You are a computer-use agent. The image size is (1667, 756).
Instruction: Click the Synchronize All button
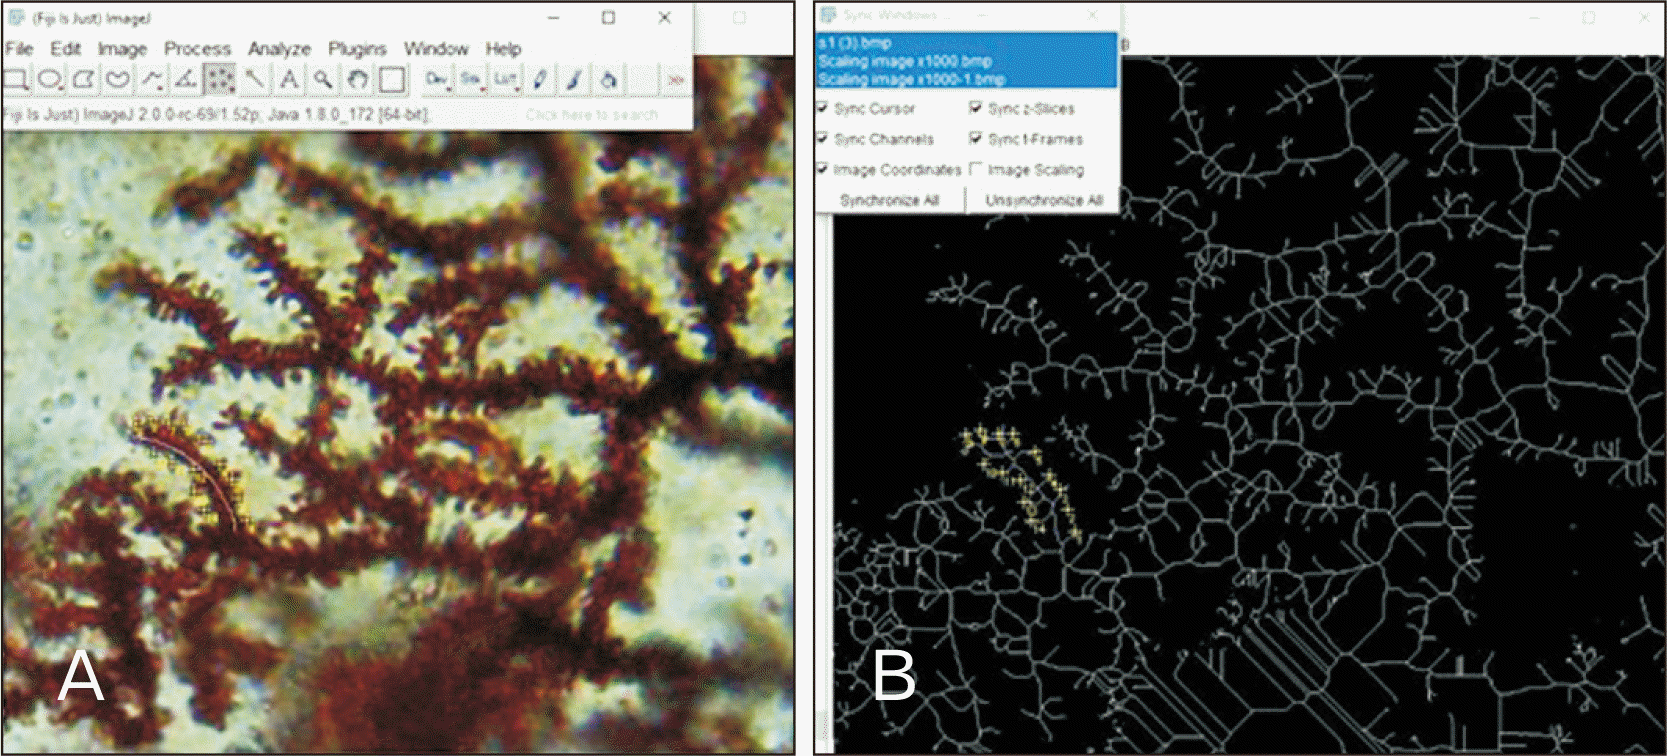coord(889,200)
